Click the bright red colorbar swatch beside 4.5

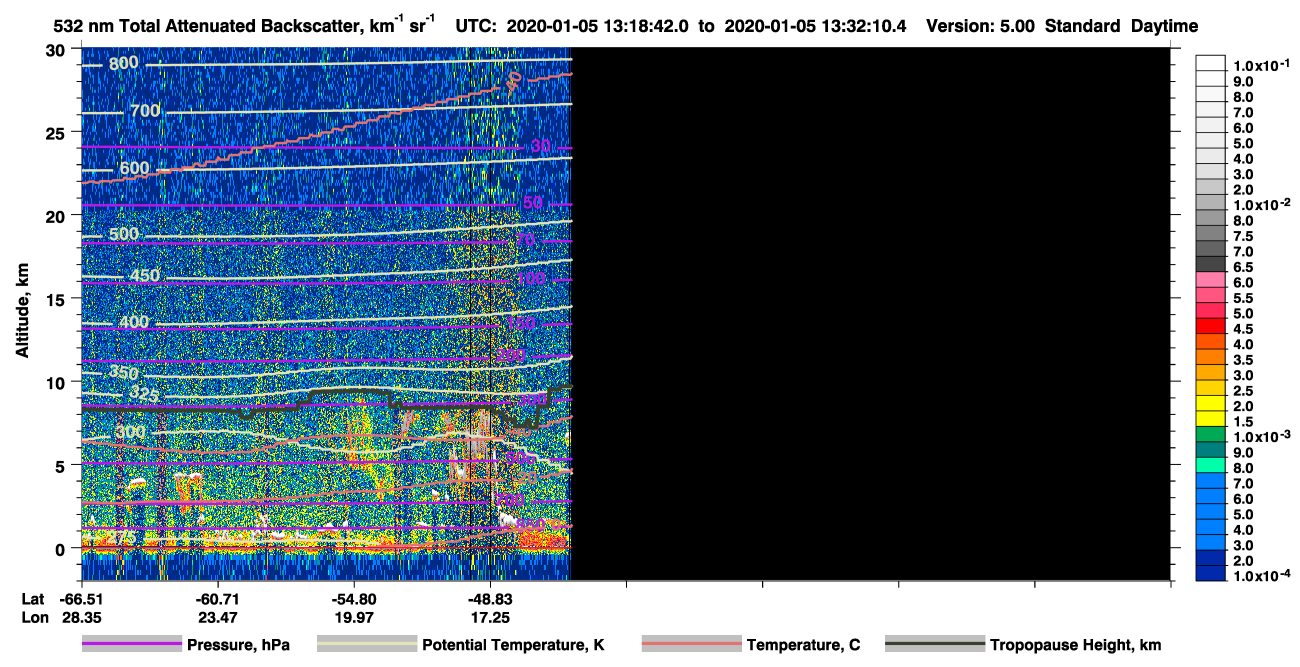[x=1211, y=326]
